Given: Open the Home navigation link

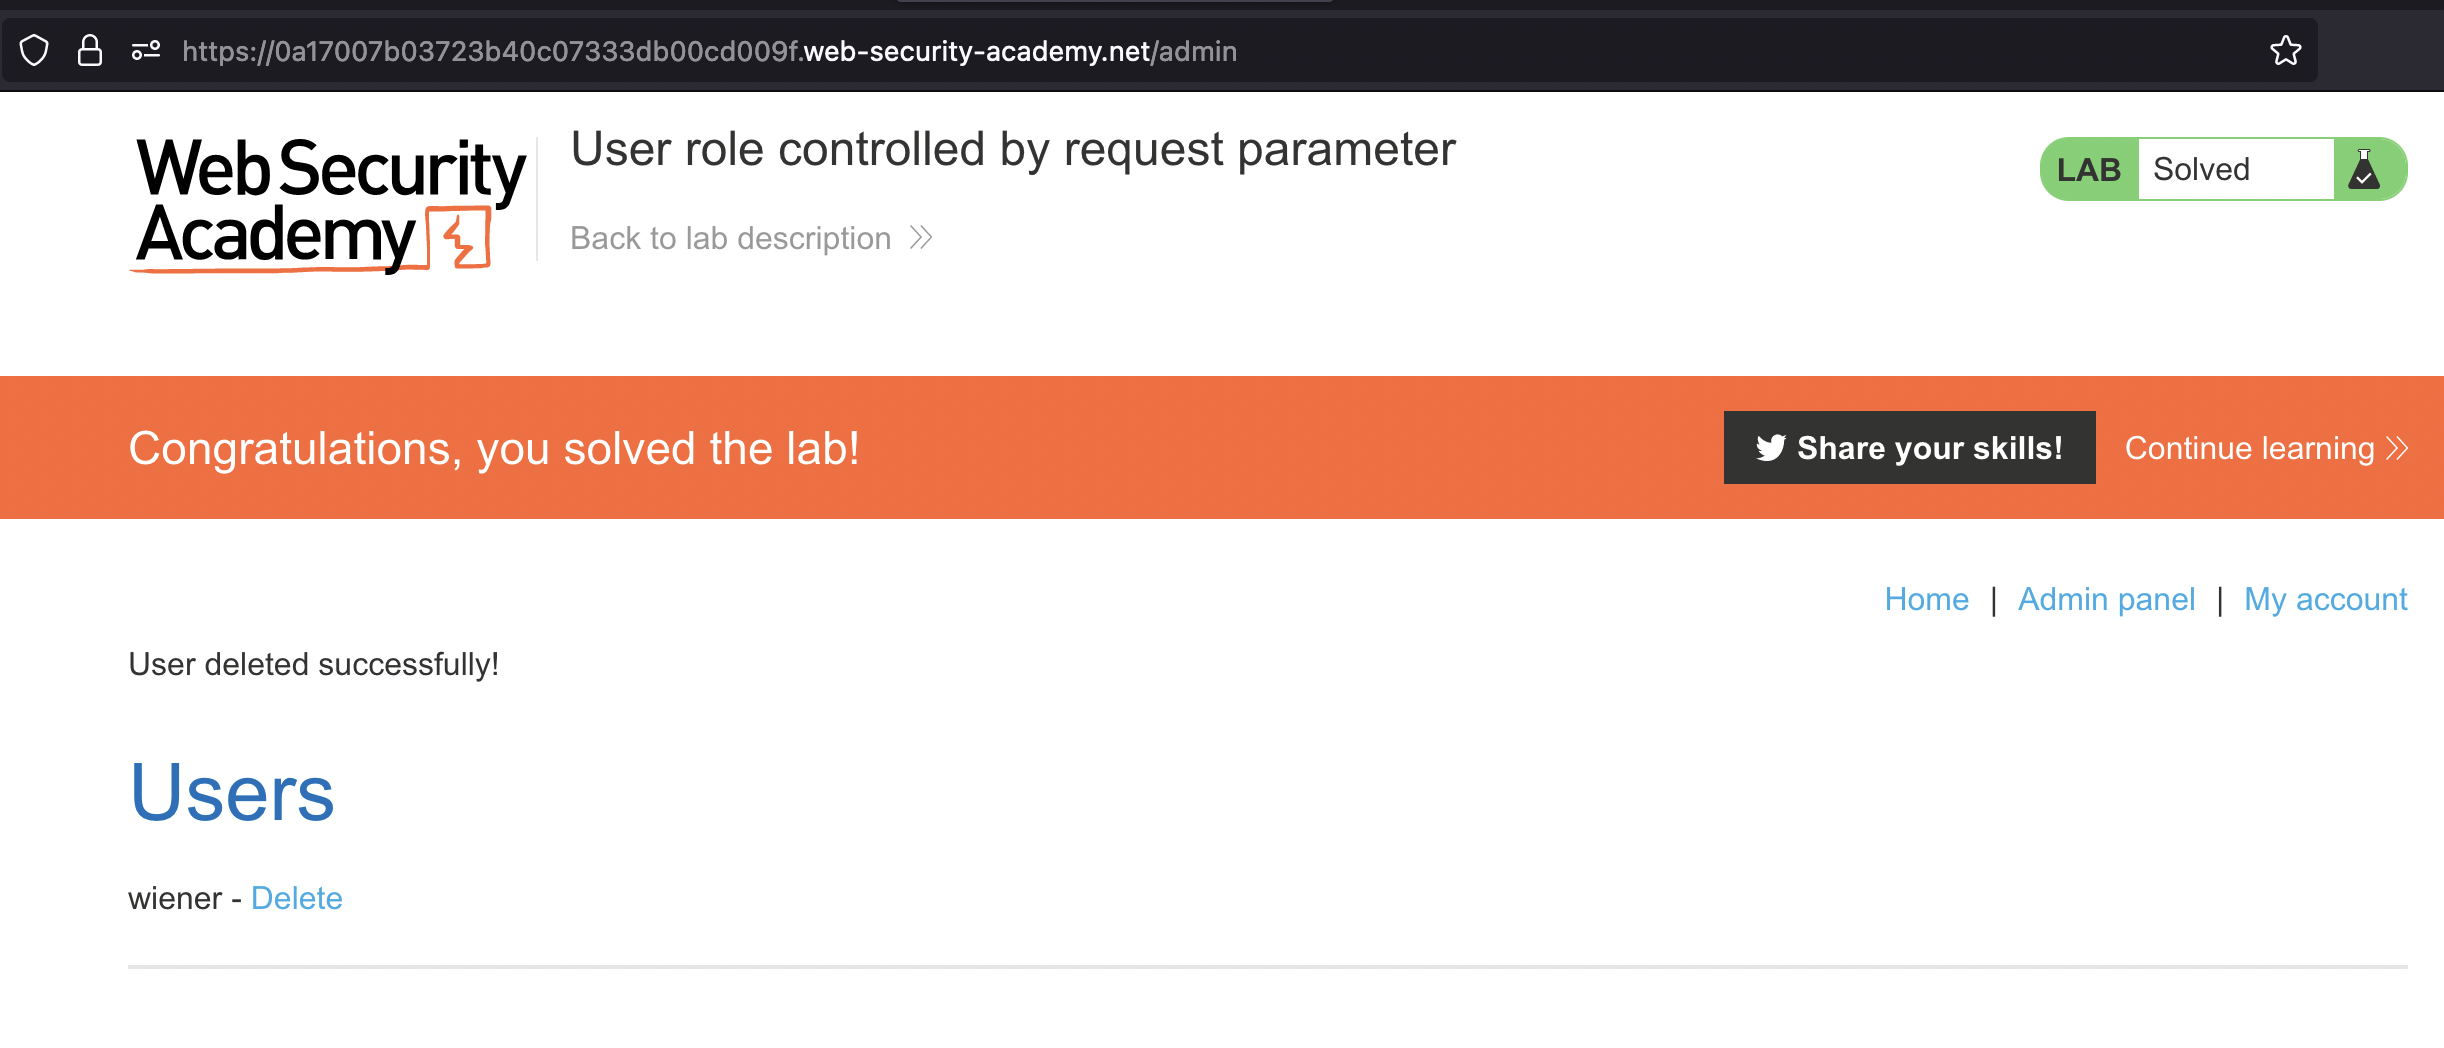Looking at the screenshot, I should click(1926, 599).
